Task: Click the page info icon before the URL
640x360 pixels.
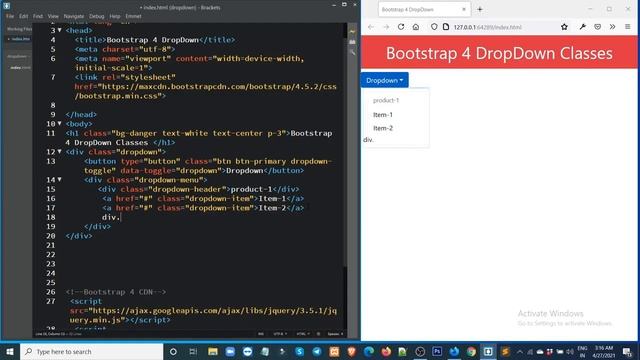Action: pos(446,27)
